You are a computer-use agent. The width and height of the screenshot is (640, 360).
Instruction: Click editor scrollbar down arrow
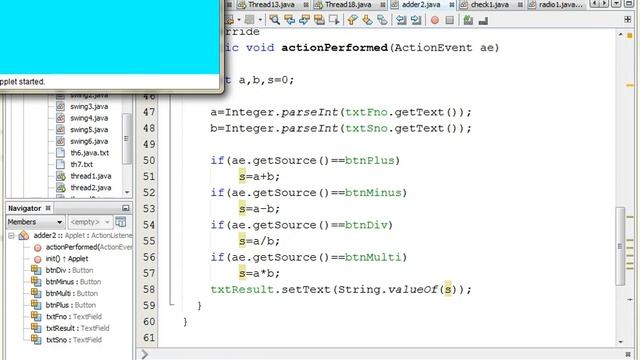[620, 342]
